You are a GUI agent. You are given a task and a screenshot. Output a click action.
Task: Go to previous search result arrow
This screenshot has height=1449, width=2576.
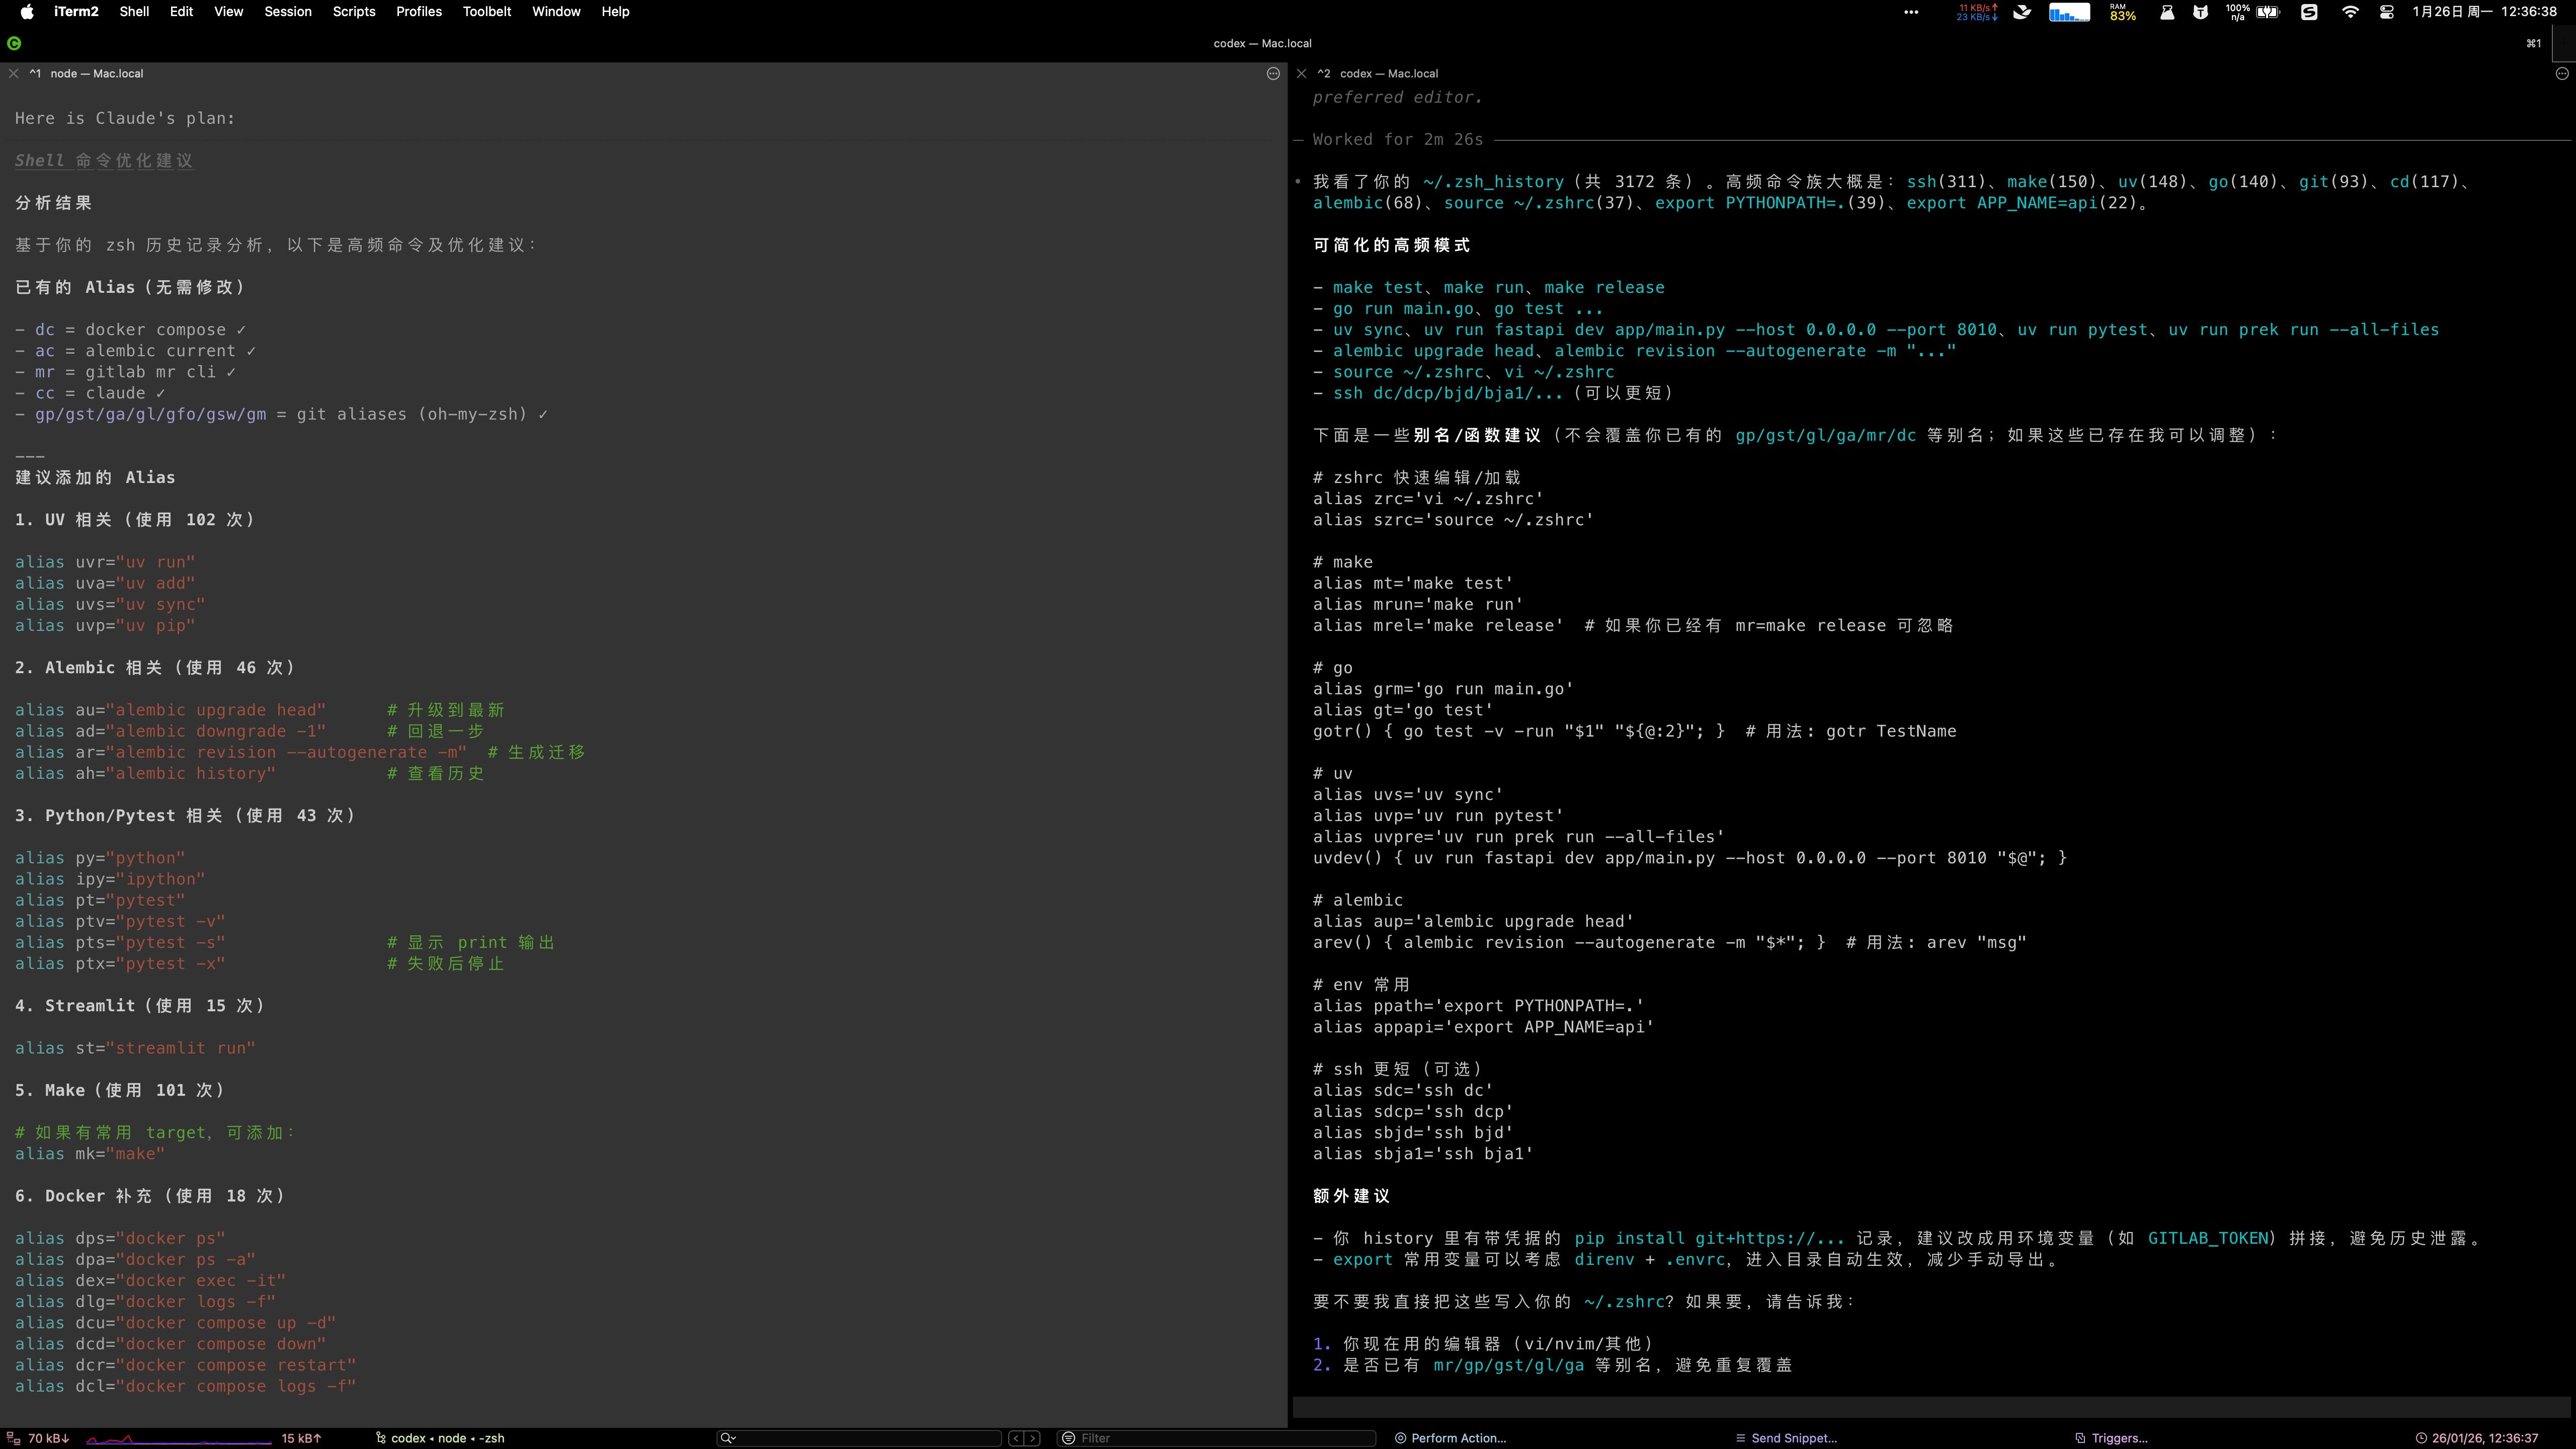coord(1015,1438)
